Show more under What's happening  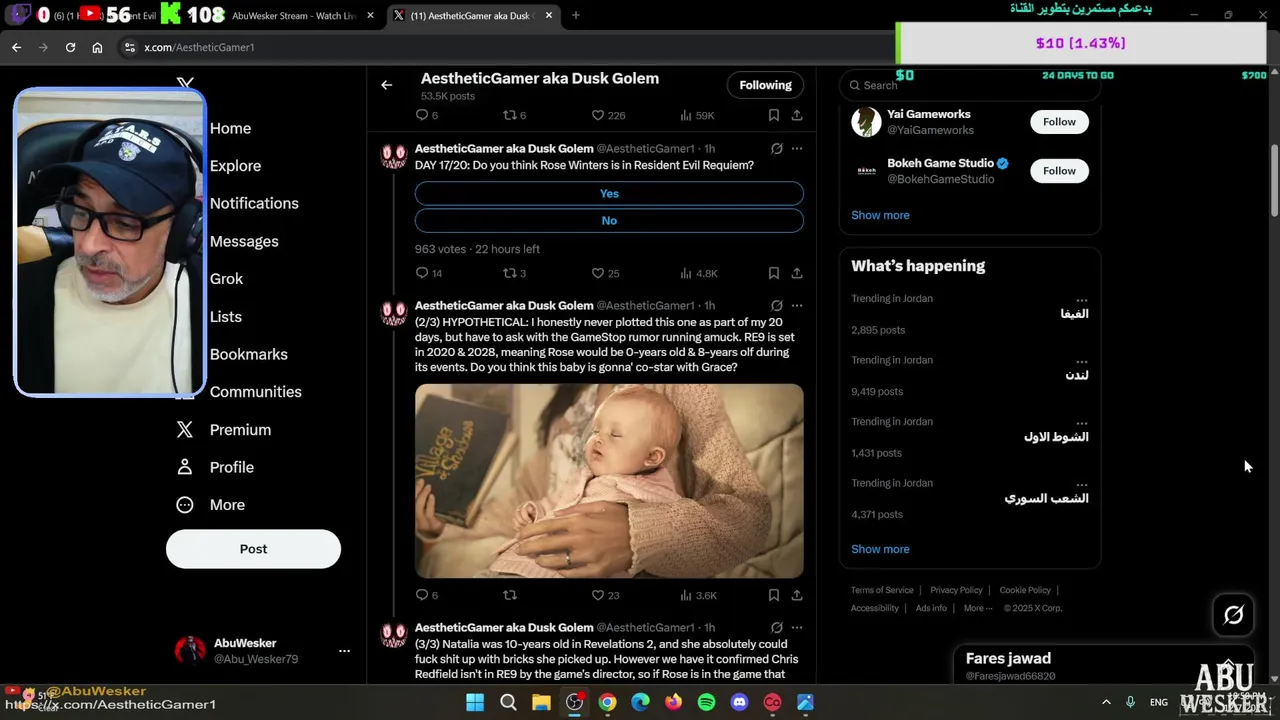point(880,549)
